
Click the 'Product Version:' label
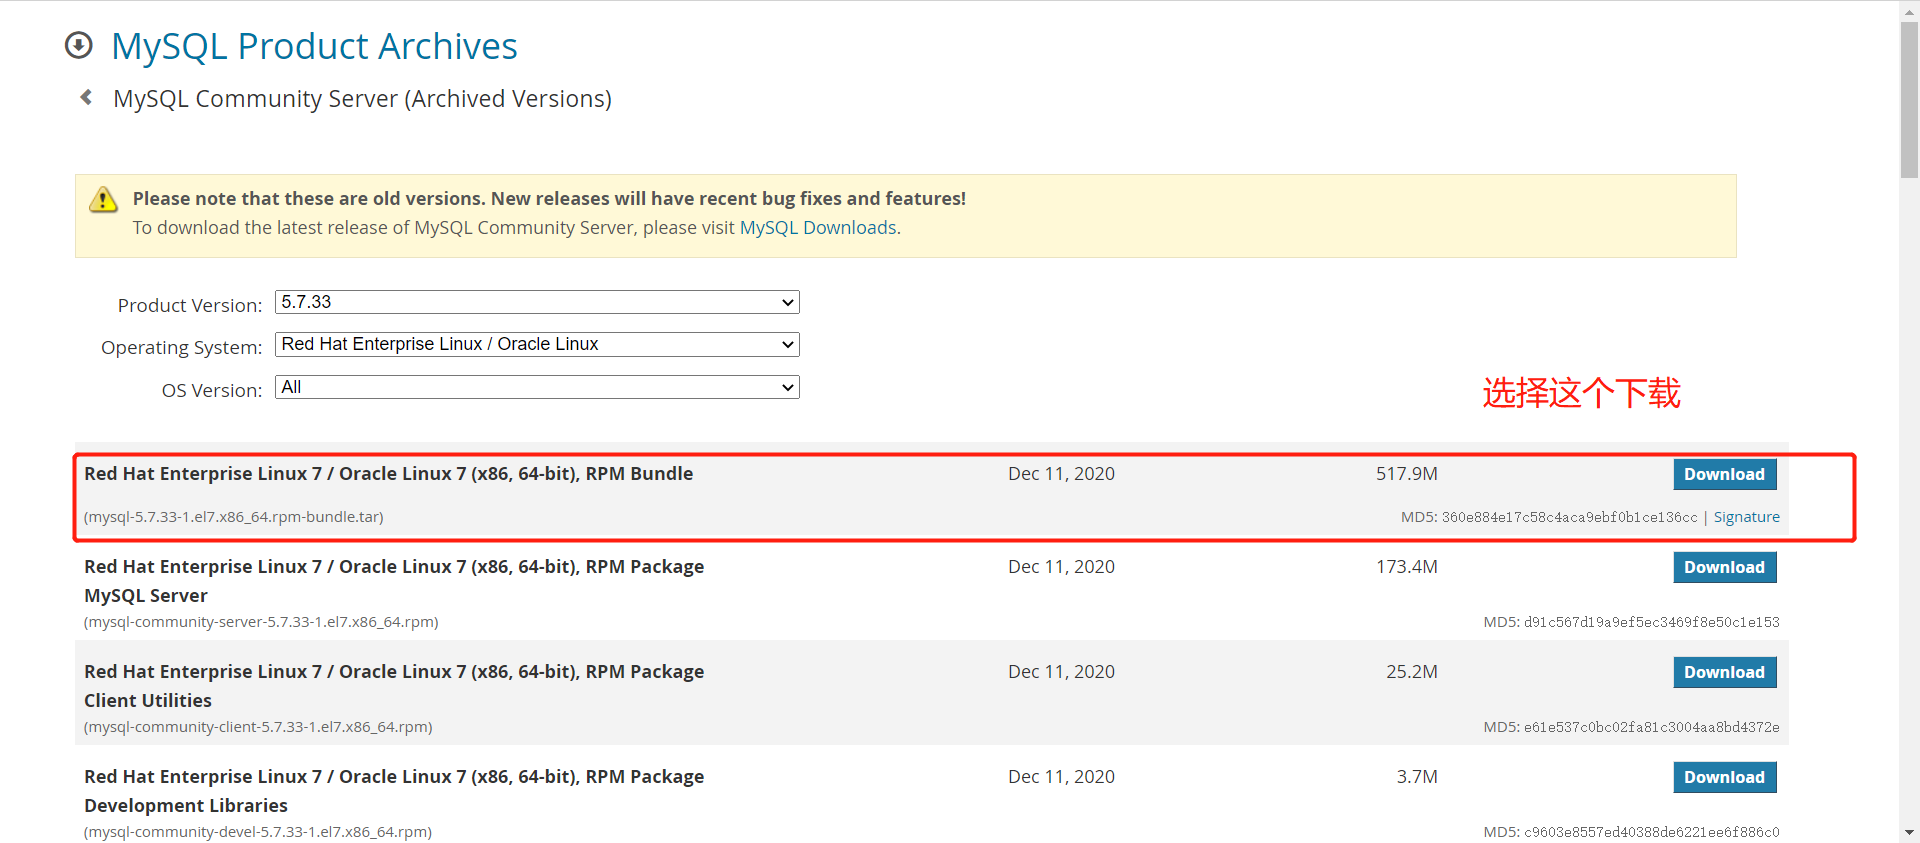click(x=190, y=305)
